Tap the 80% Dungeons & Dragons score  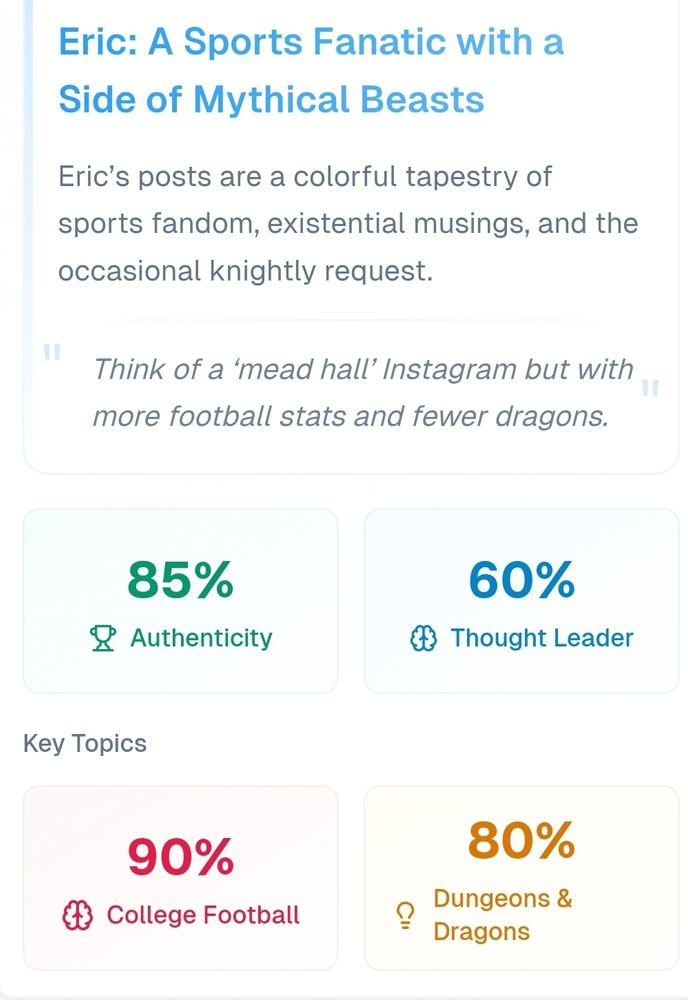click(521, 840)
